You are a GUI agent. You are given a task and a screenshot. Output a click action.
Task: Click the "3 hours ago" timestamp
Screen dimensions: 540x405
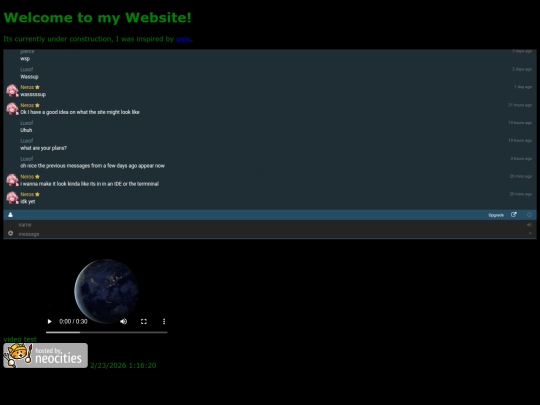(521, 158)
